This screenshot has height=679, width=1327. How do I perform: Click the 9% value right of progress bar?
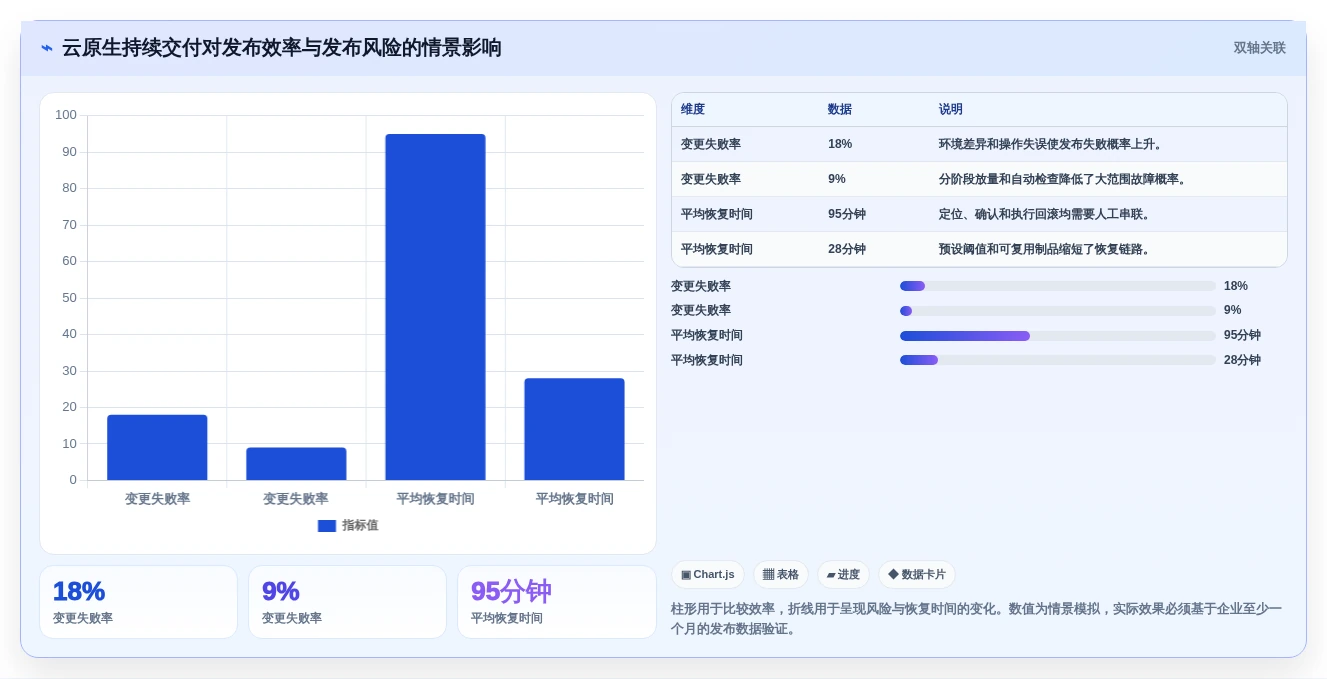pyautogui.click(x=1233, y=310)
